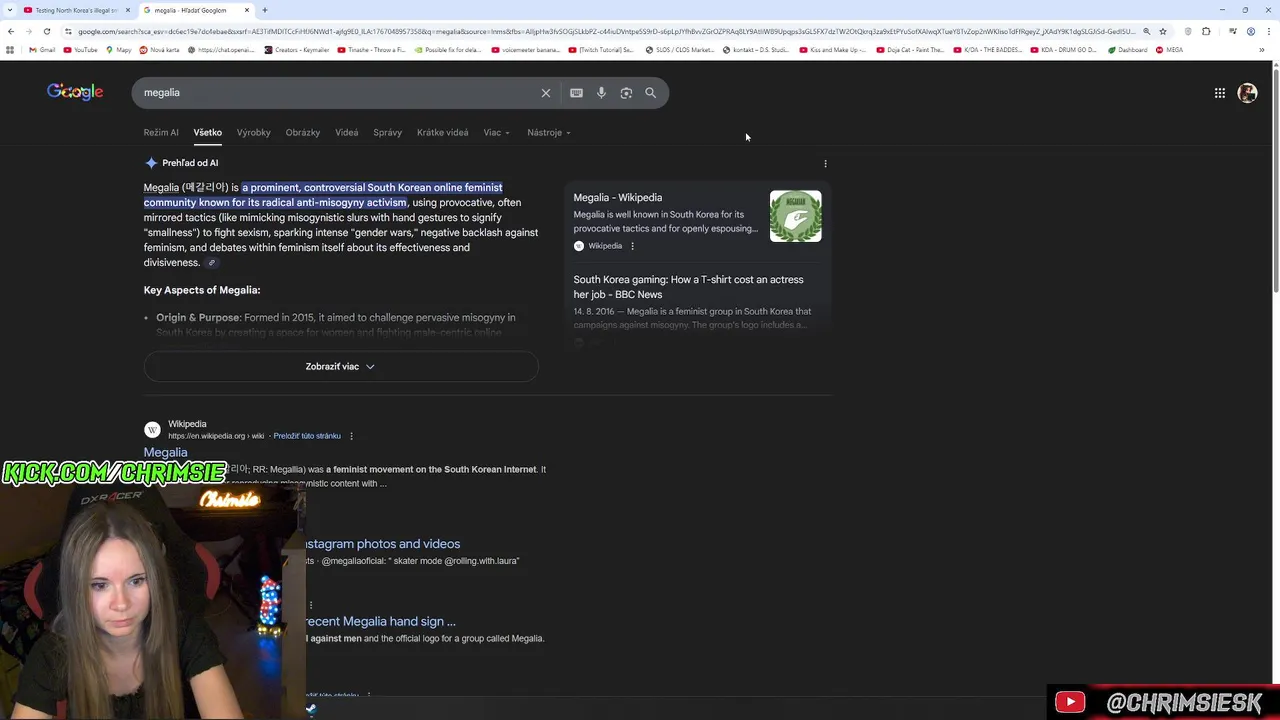Open the Mapy bookmark
The width and height of the screenshot is (1280, 720).
click(x=118, y=50)
